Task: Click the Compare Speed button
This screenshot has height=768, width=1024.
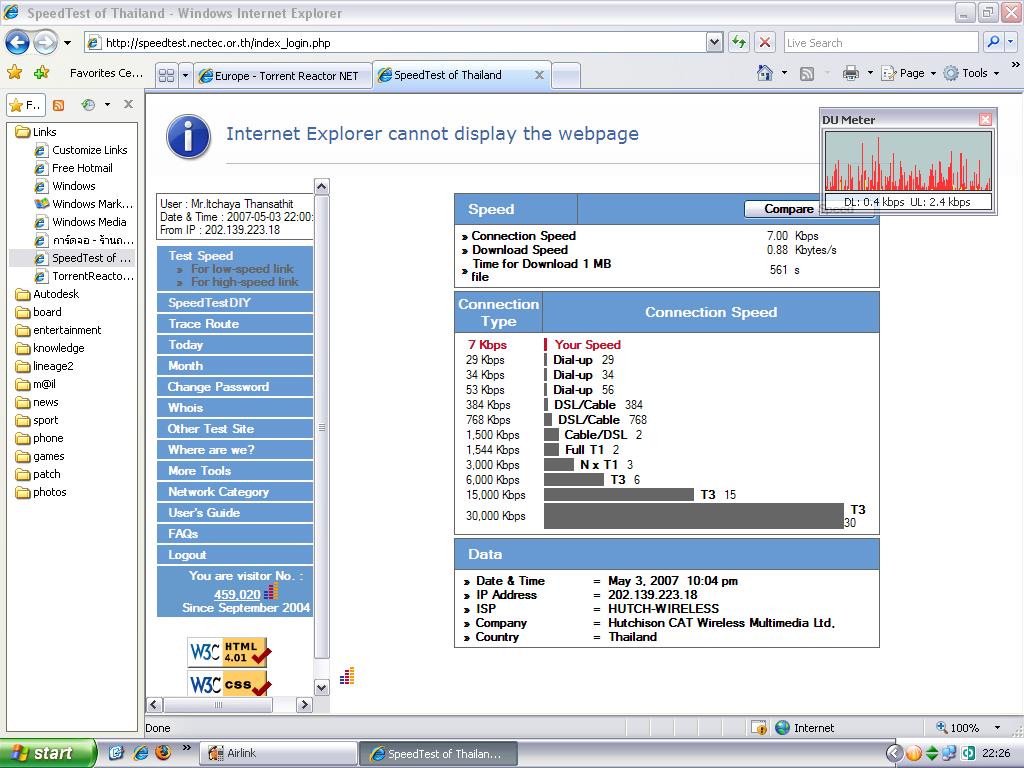Action: coord(808,209)
